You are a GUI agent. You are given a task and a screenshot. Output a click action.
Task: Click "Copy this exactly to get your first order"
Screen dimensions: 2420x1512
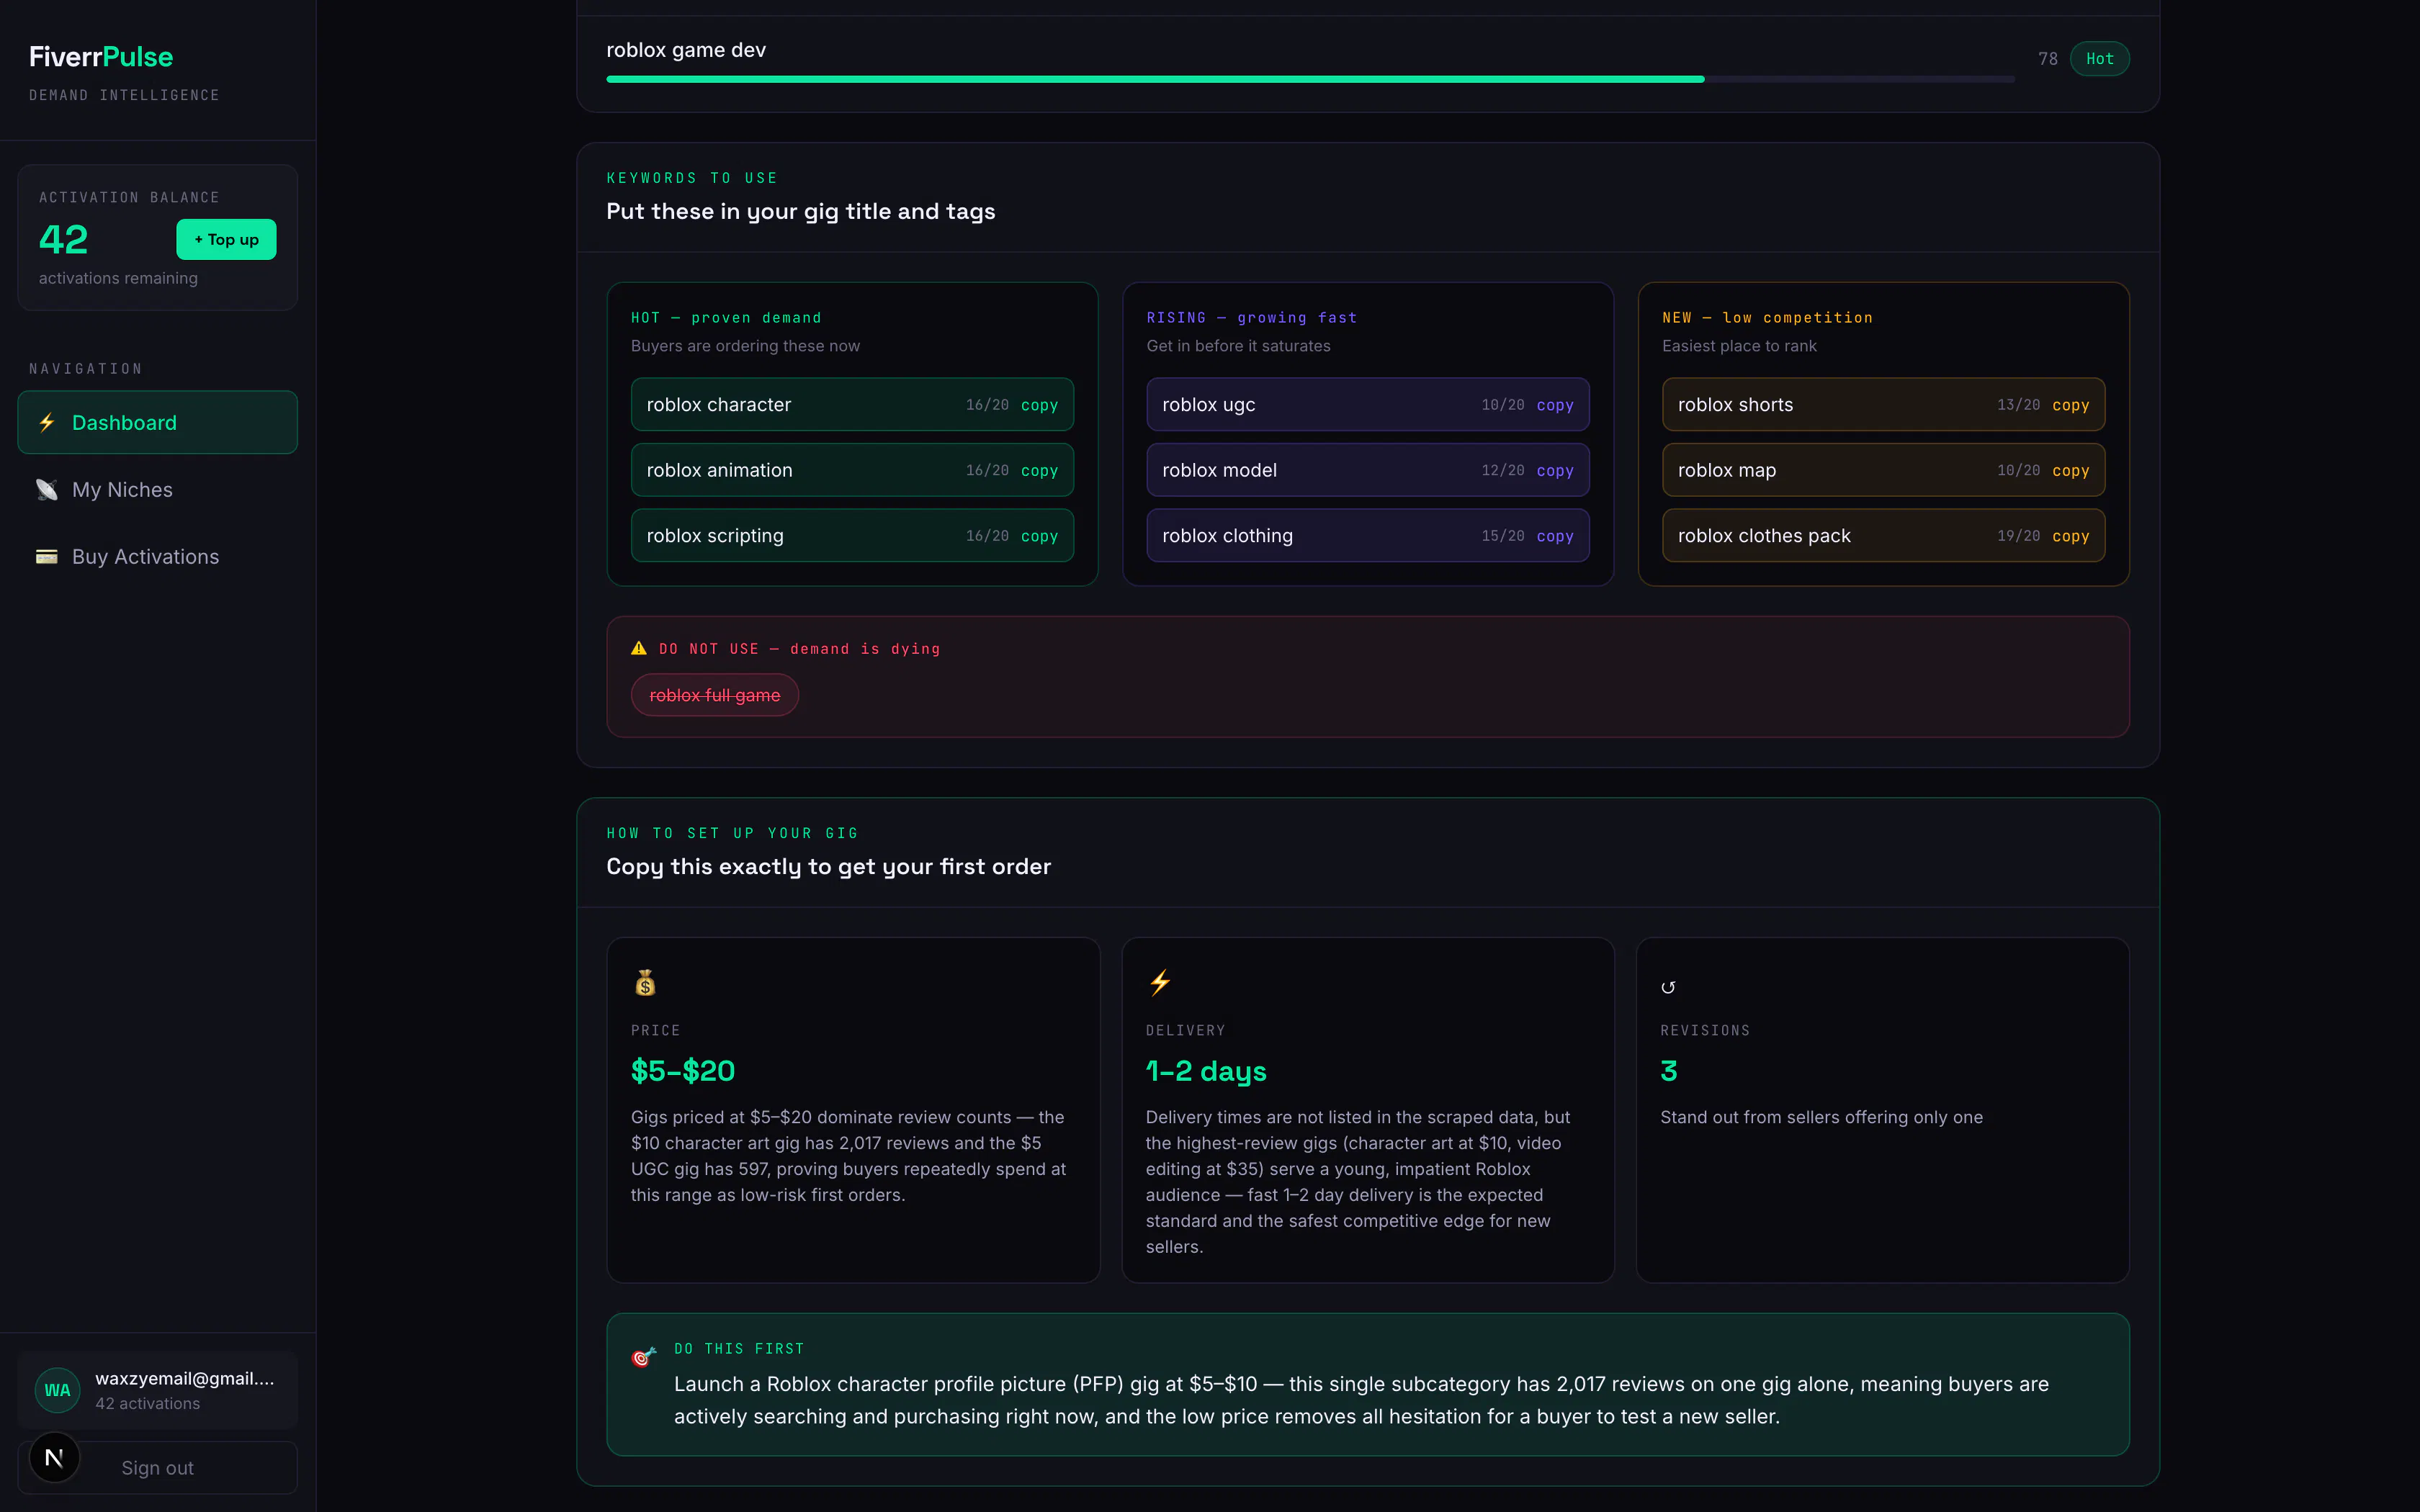828,866
